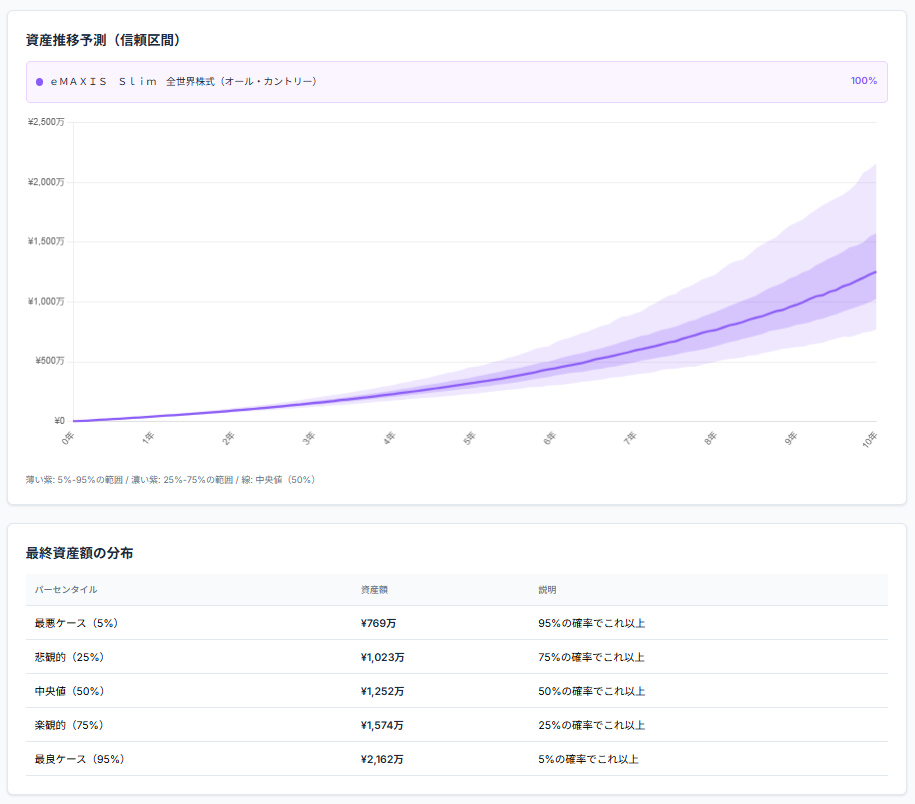Click the 資産額 column header
The width and height of the screenshot is (915, 804).
[x=375, y=590]
